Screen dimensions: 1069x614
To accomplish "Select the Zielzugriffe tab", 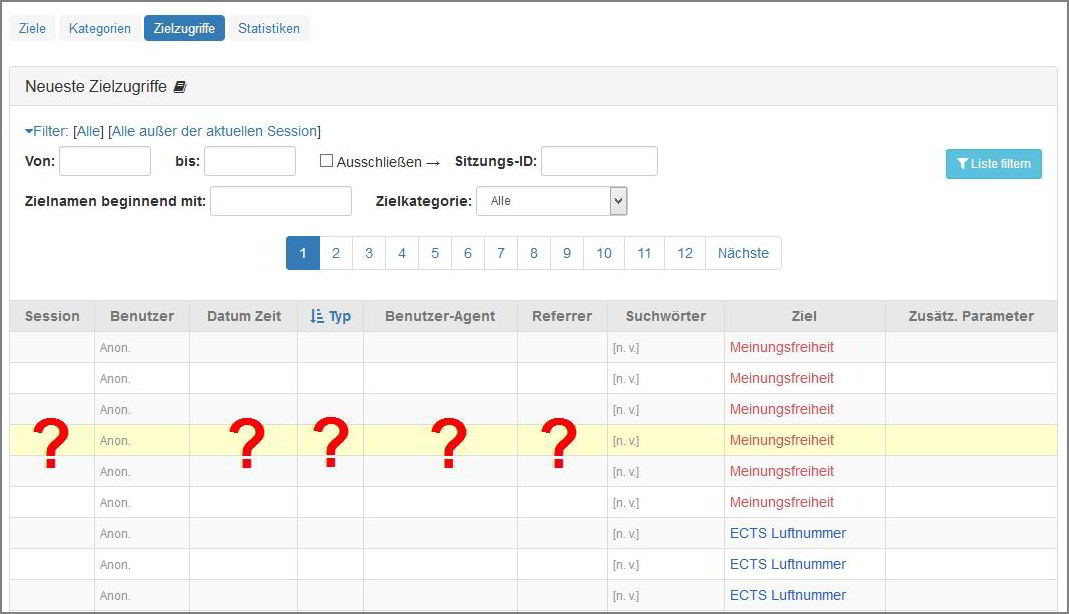I will 184,28.
